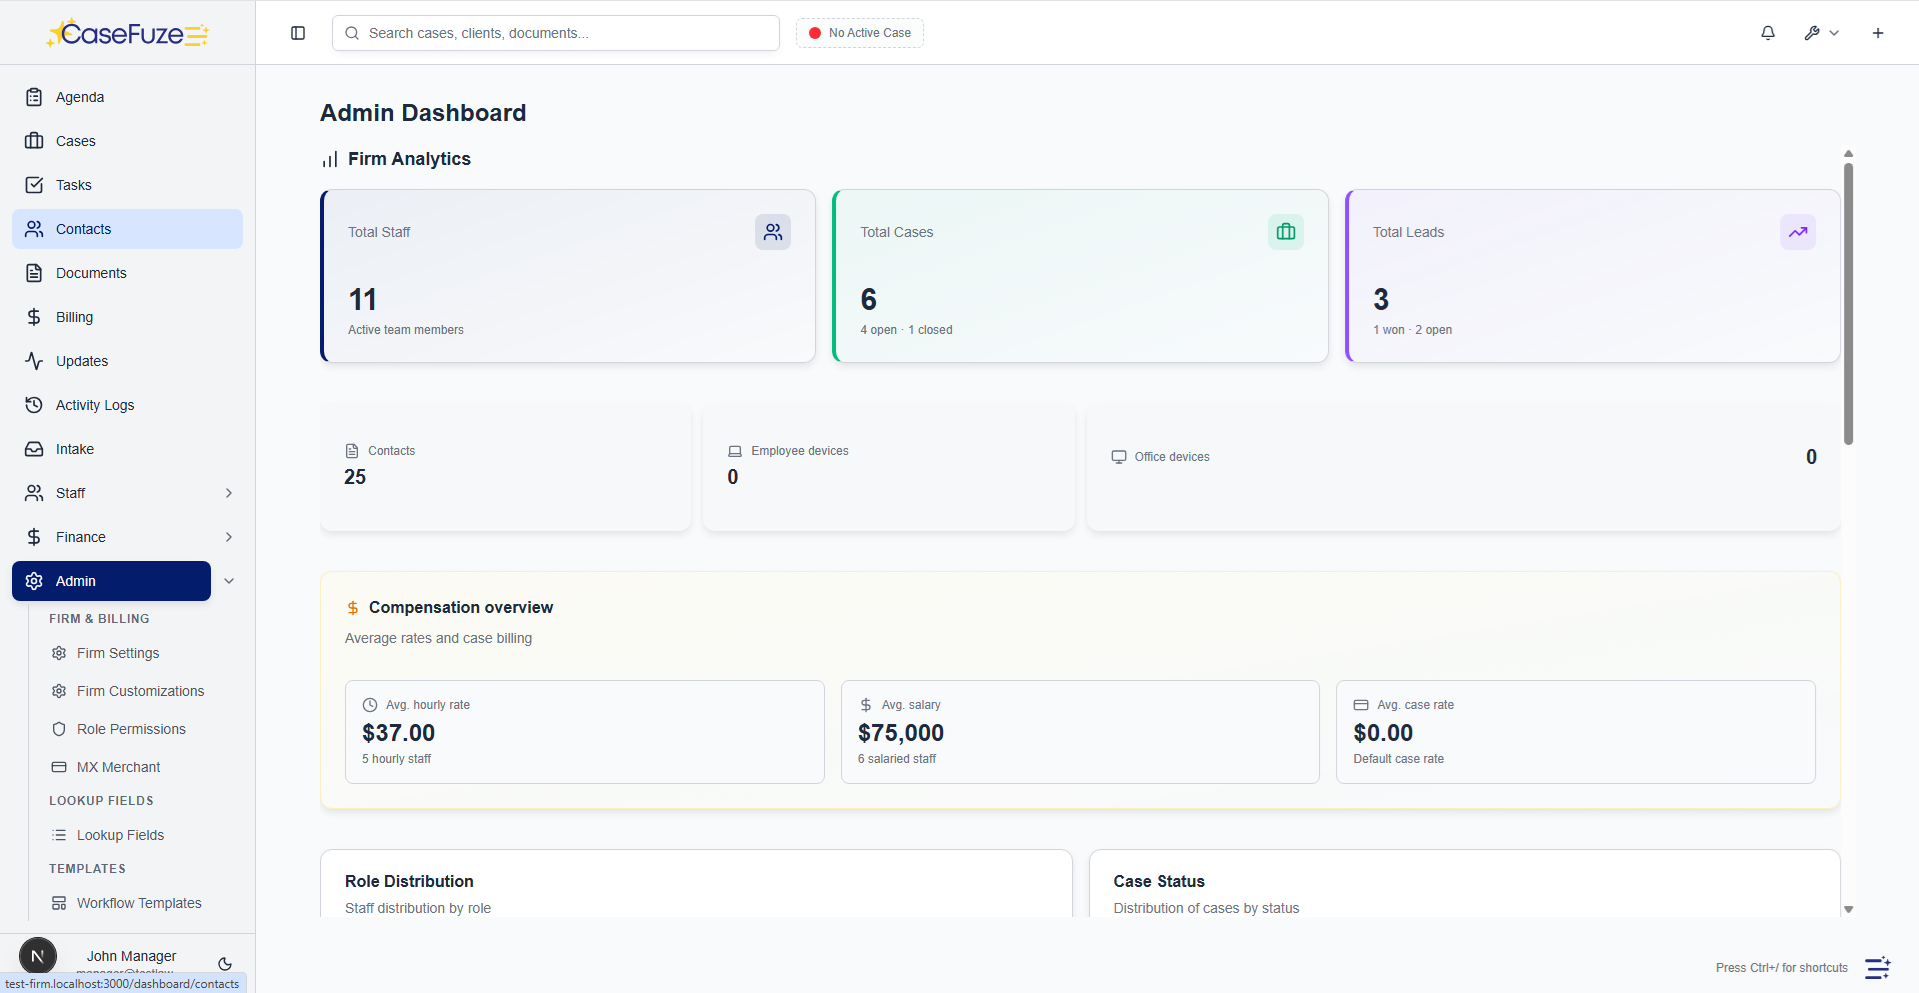
Task: Click the No Active Case status indicator
Action: click(x=858, y=33)
